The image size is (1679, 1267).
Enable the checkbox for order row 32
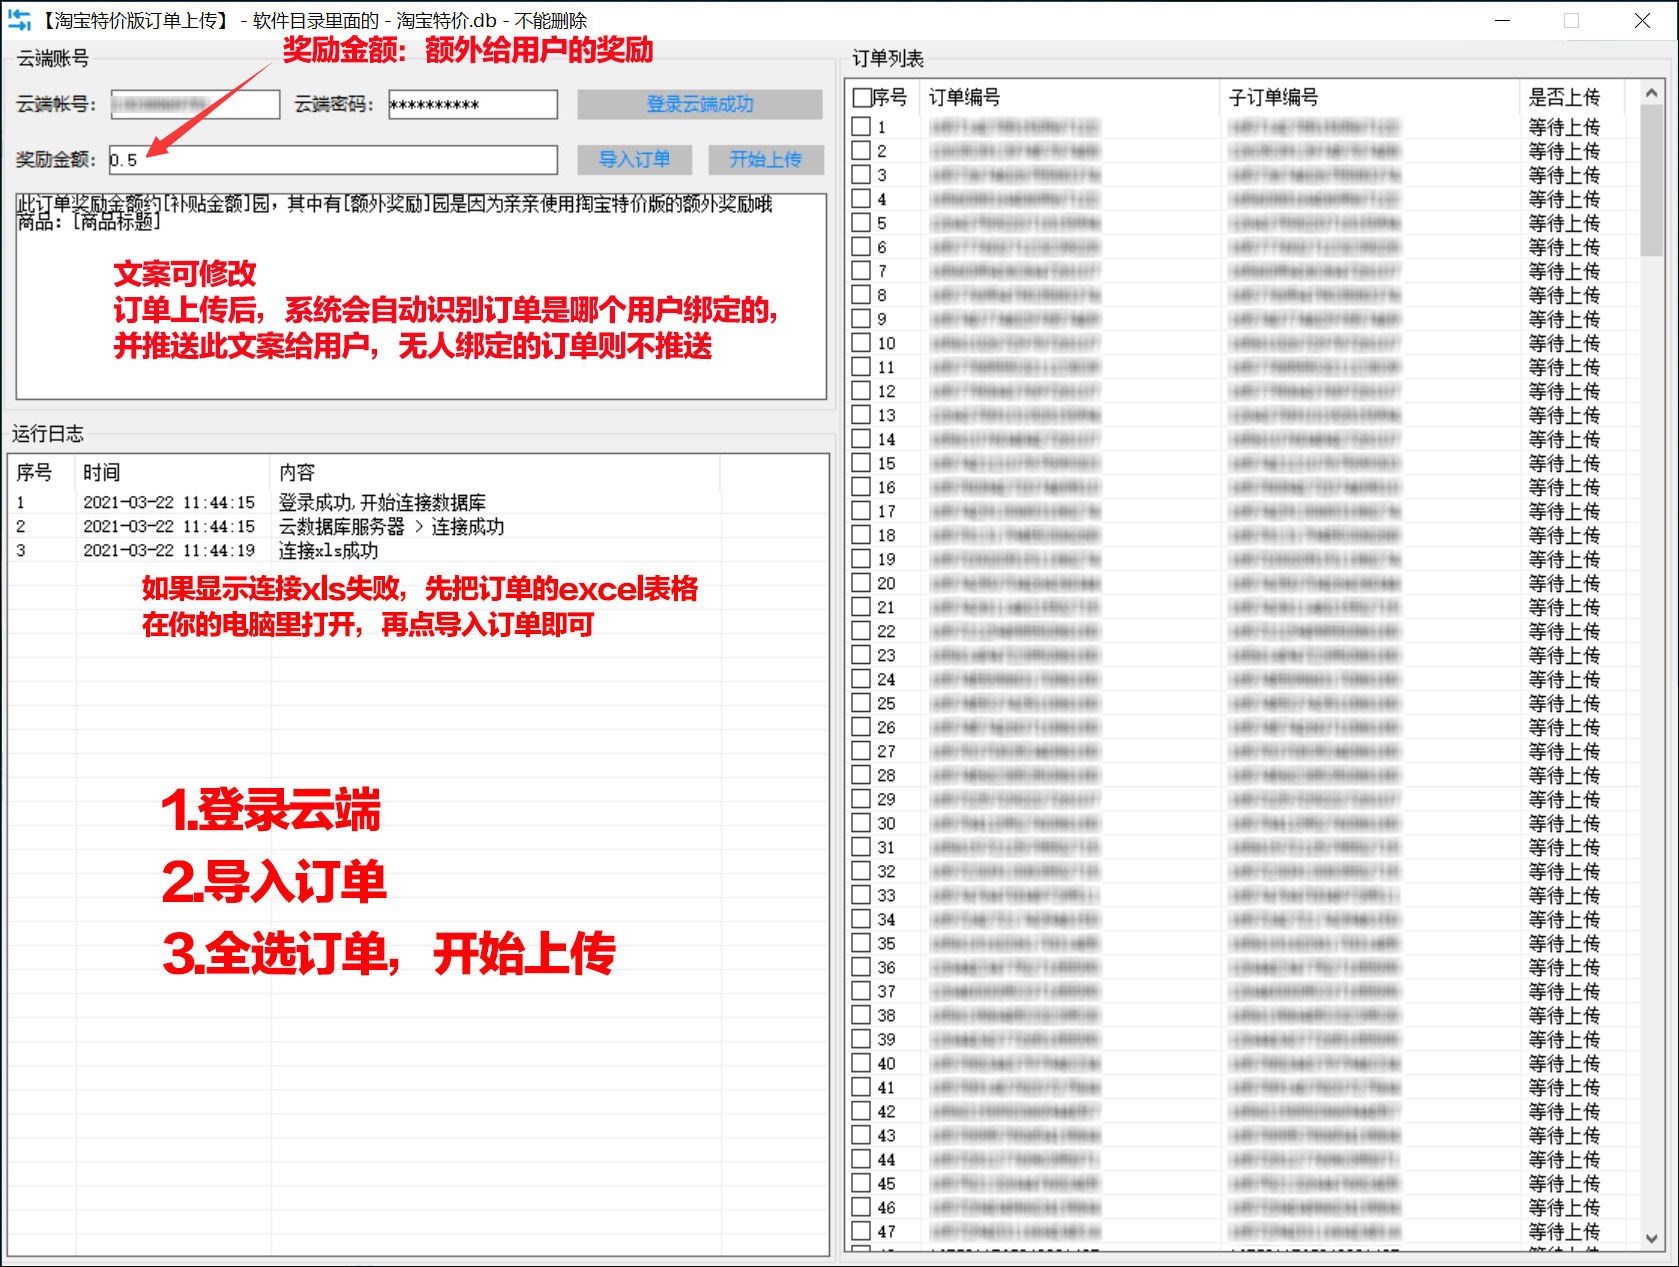click(x=861, y=871)
